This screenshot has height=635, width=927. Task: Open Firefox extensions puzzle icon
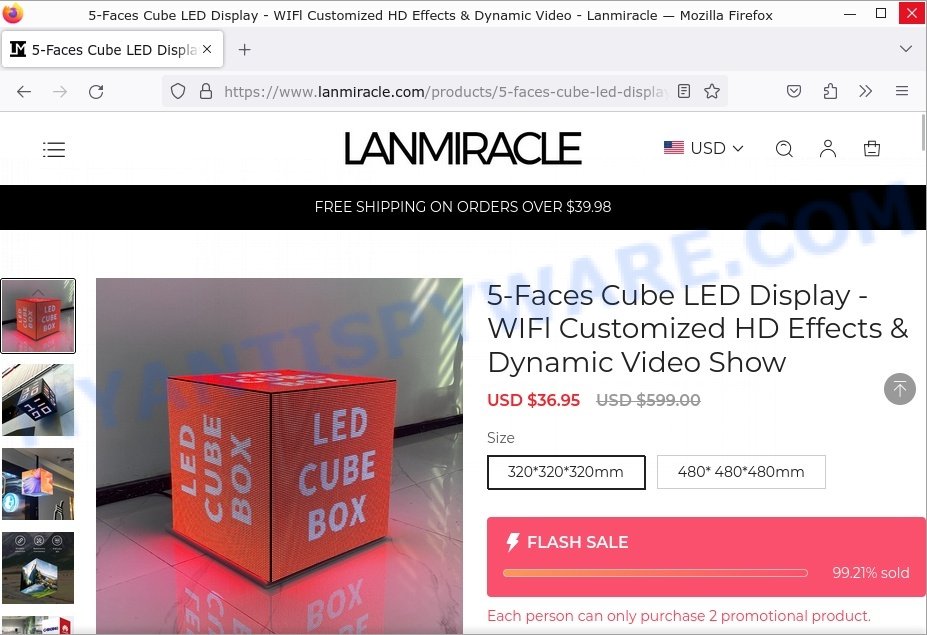tap(830, 91)
